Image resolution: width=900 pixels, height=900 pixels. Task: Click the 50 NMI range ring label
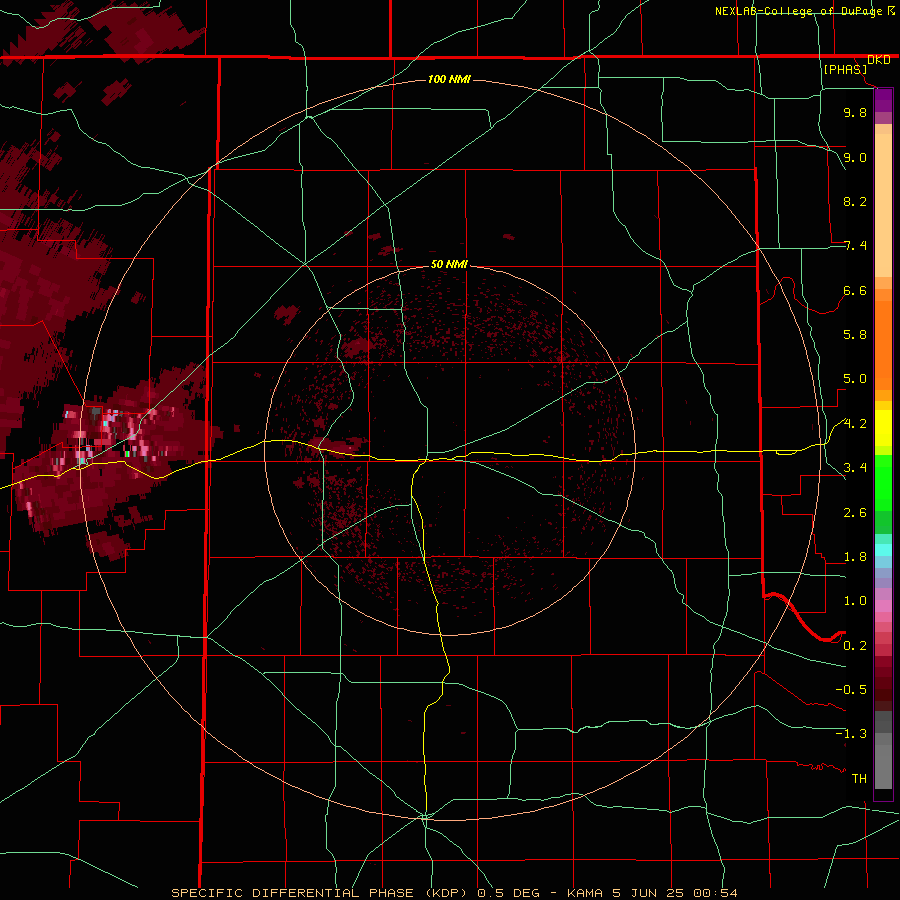[x=449, y=264]
